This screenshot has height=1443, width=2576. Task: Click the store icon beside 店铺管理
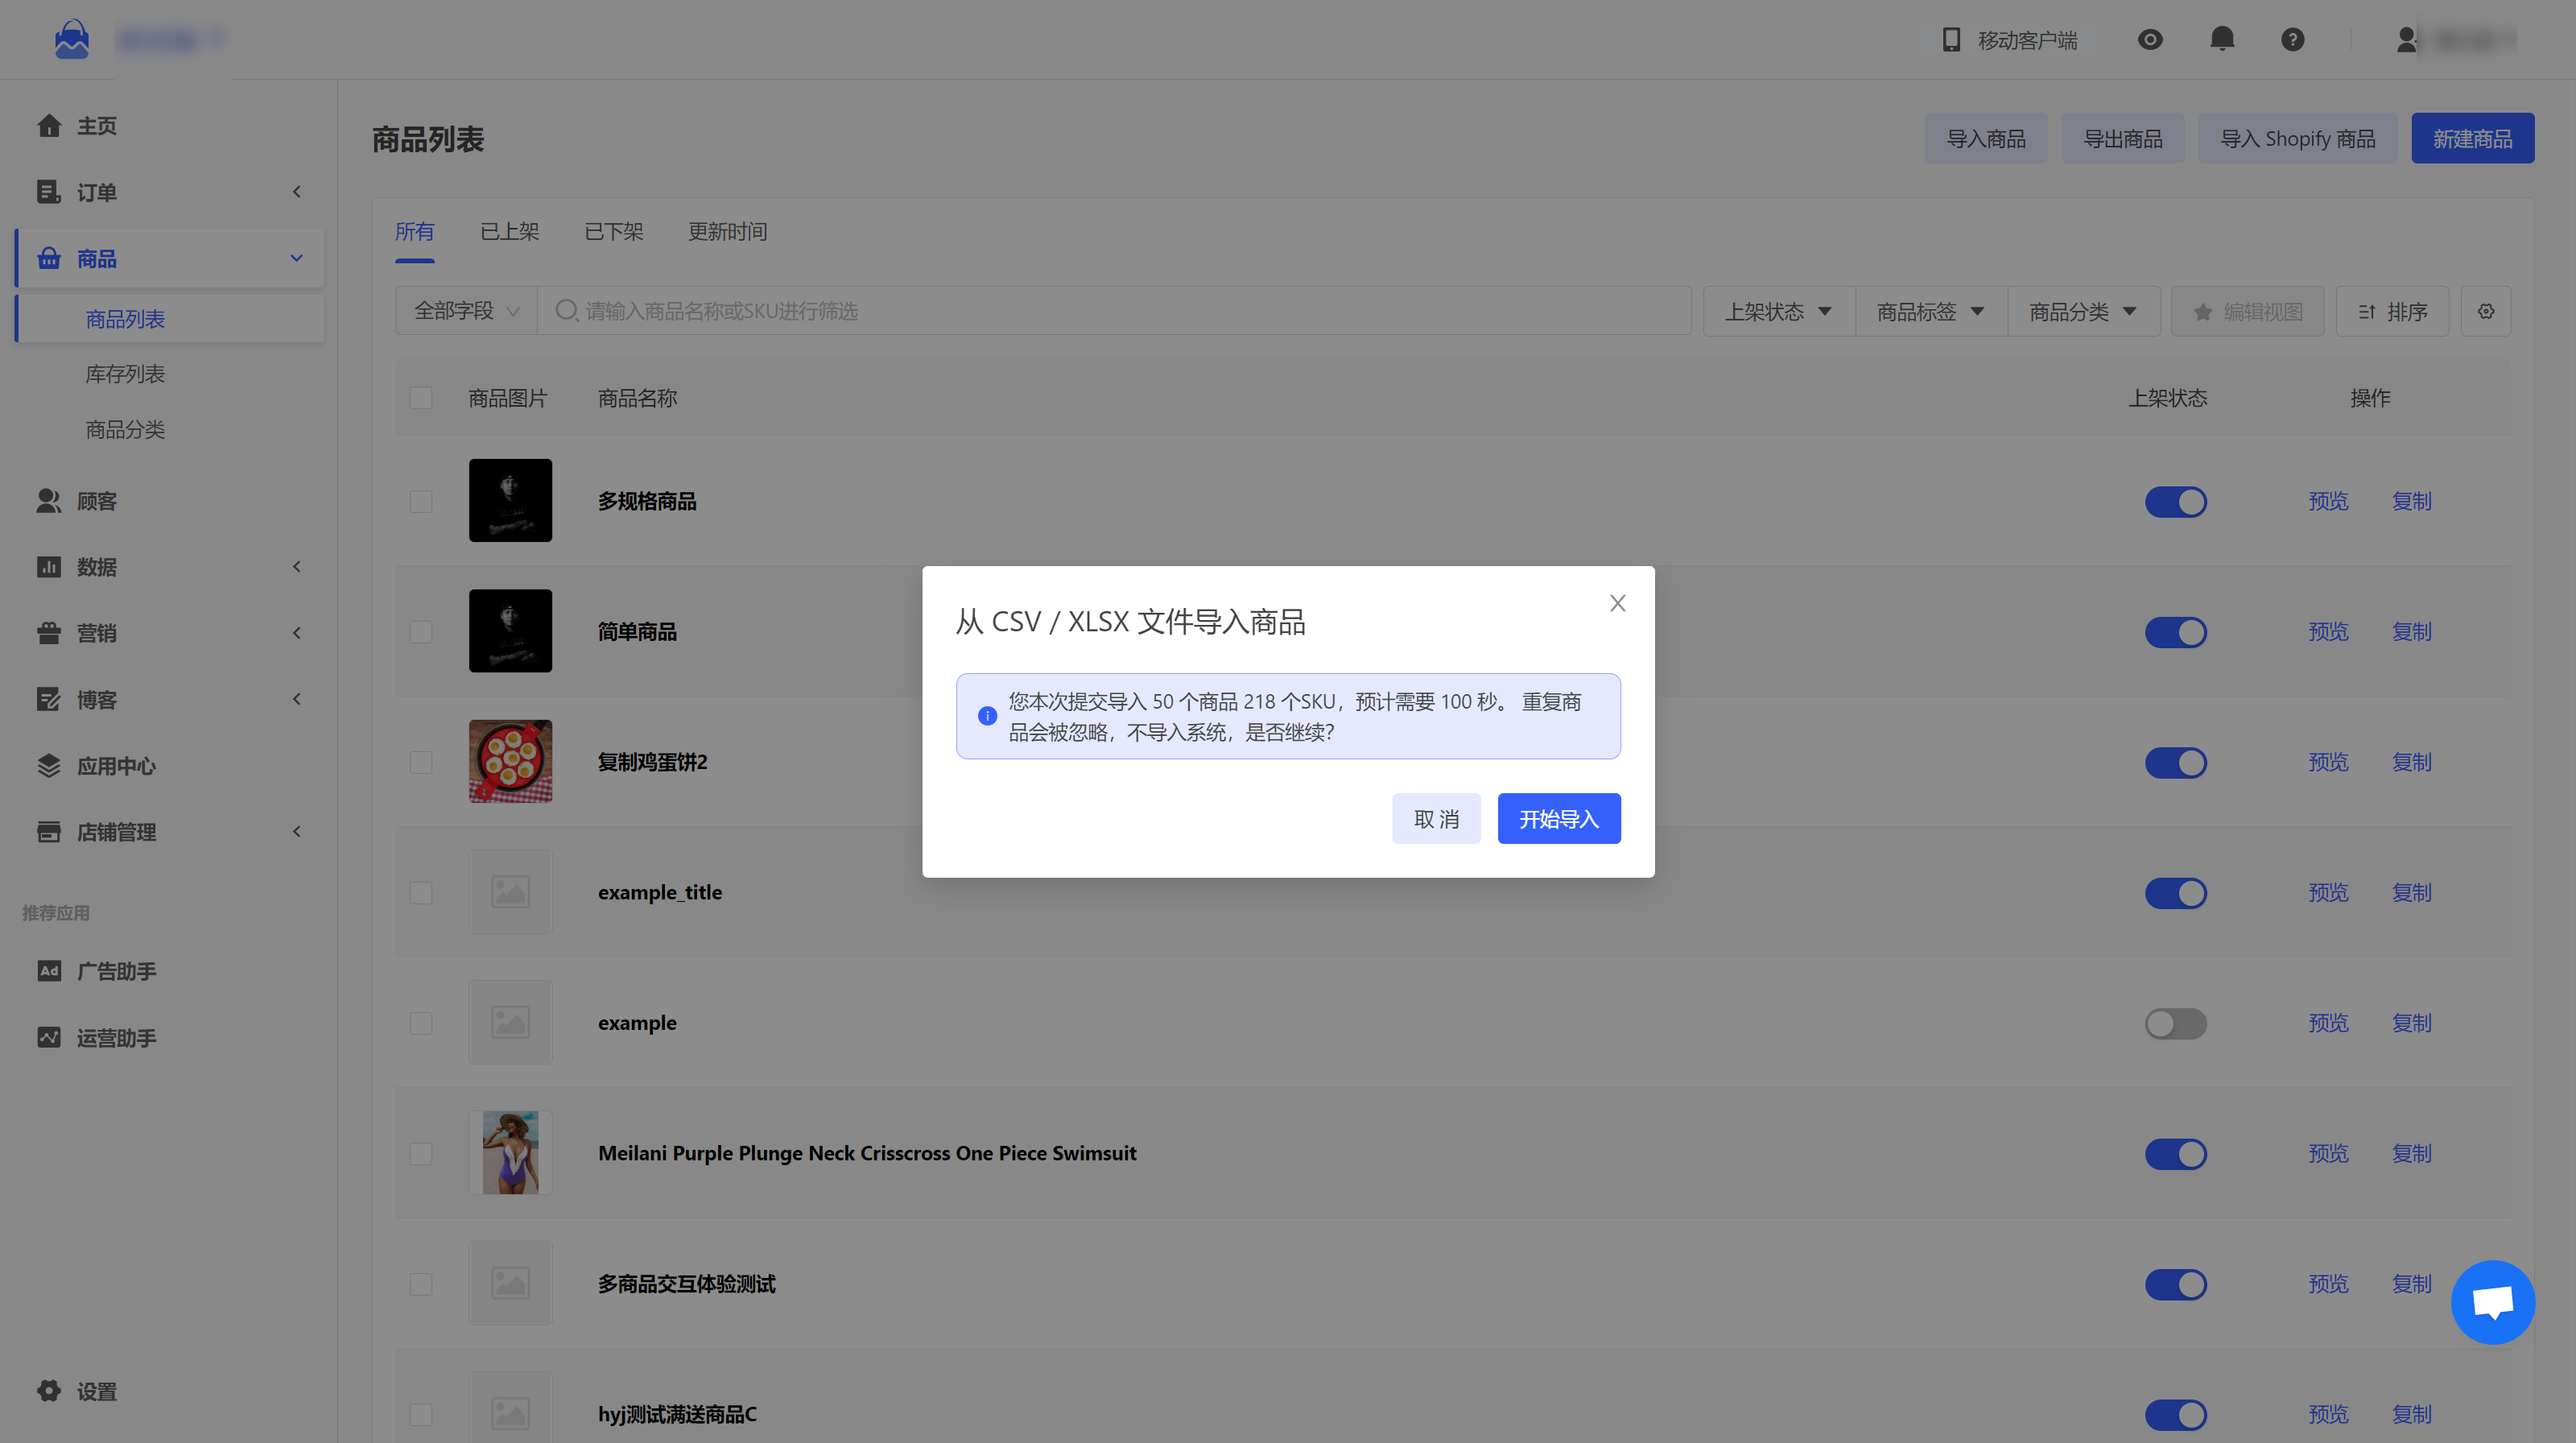tap(49, 832)
